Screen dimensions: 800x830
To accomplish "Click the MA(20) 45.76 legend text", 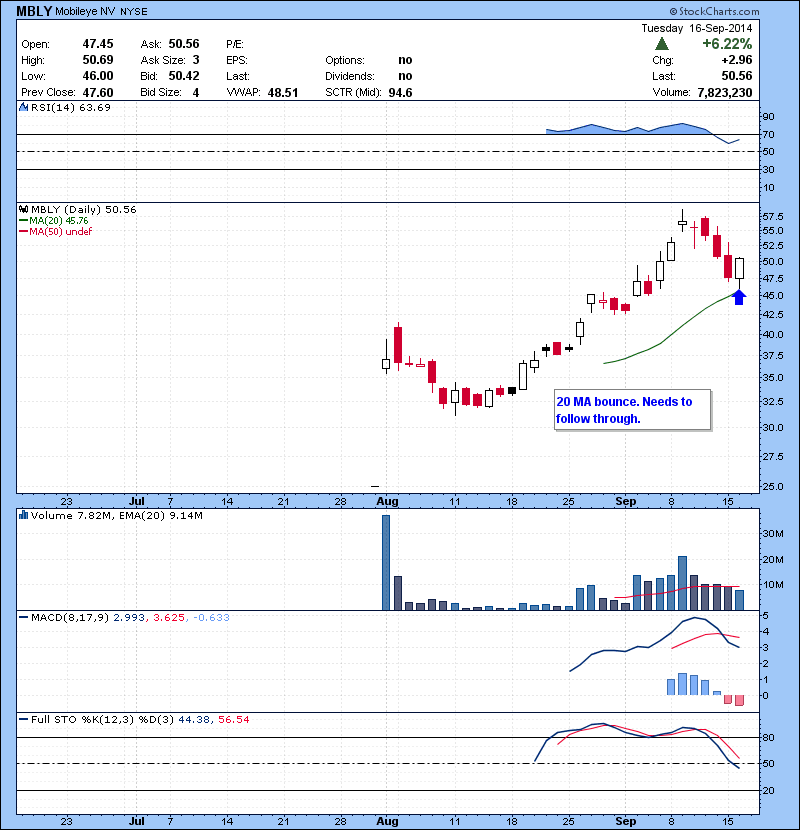I will [x=59, y=221].
